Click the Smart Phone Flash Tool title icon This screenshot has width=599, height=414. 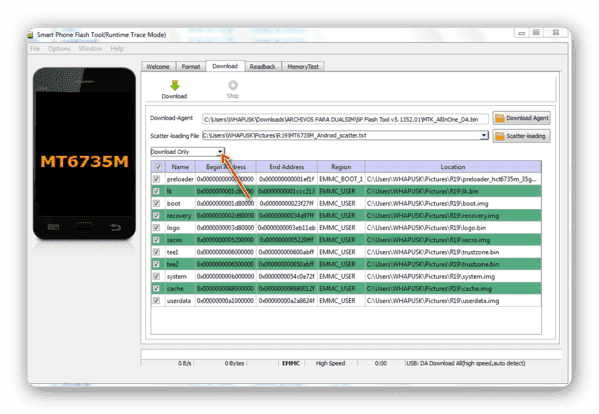31,35
